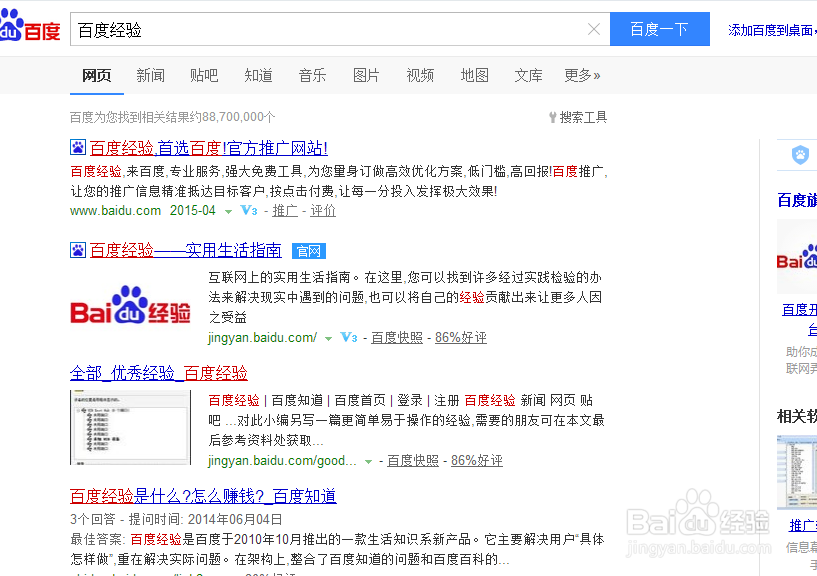The width and height of the screenshot is (817, 576).
Task: Switch to the 地图 tab
Action: 475,76
